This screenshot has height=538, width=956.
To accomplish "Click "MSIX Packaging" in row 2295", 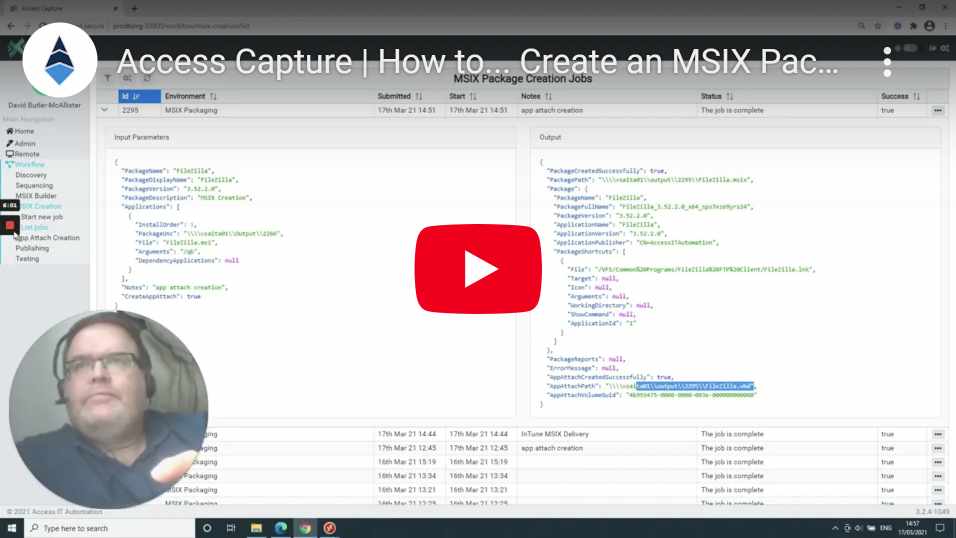I will click(191, 110).
